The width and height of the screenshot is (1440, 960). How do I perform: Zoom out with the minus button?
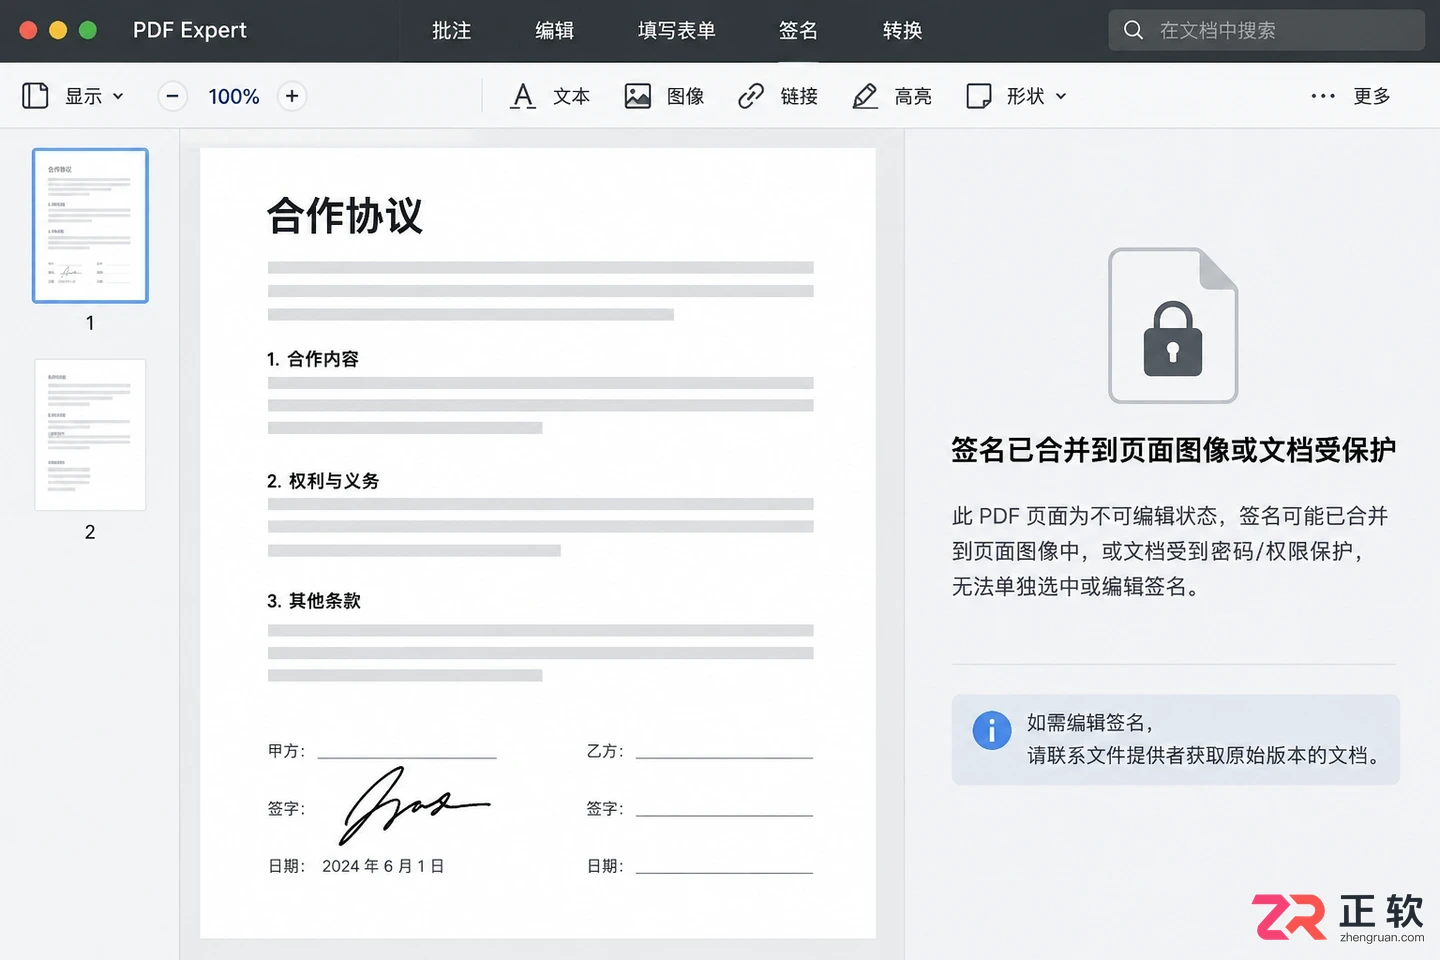click(x=172, y=96)
